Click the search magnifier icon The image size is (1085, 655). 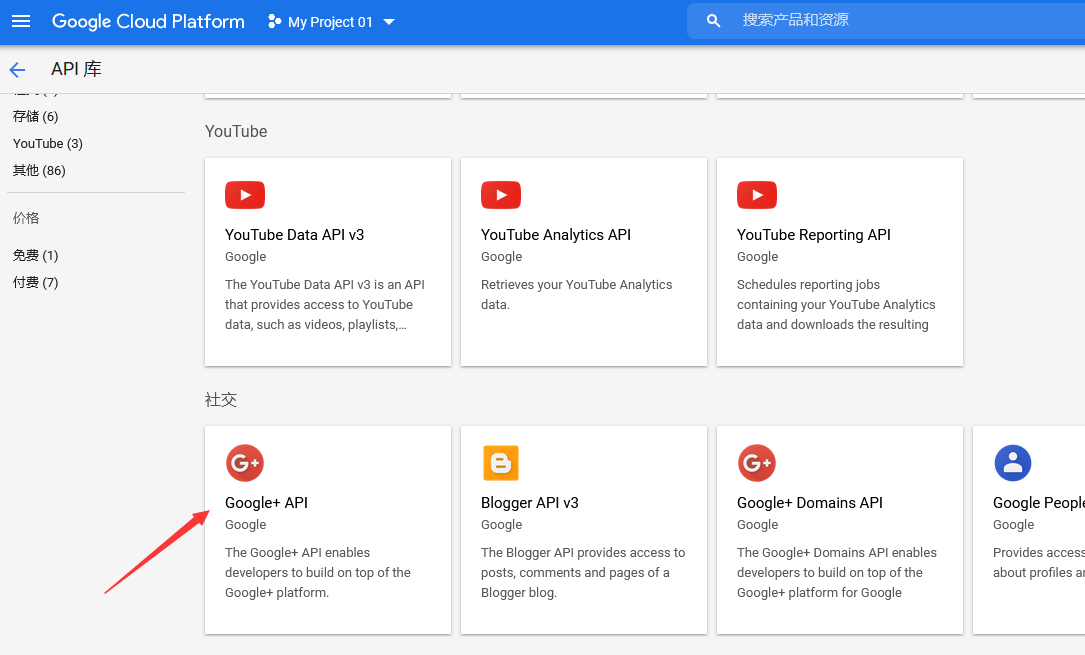tap(713, 21)
